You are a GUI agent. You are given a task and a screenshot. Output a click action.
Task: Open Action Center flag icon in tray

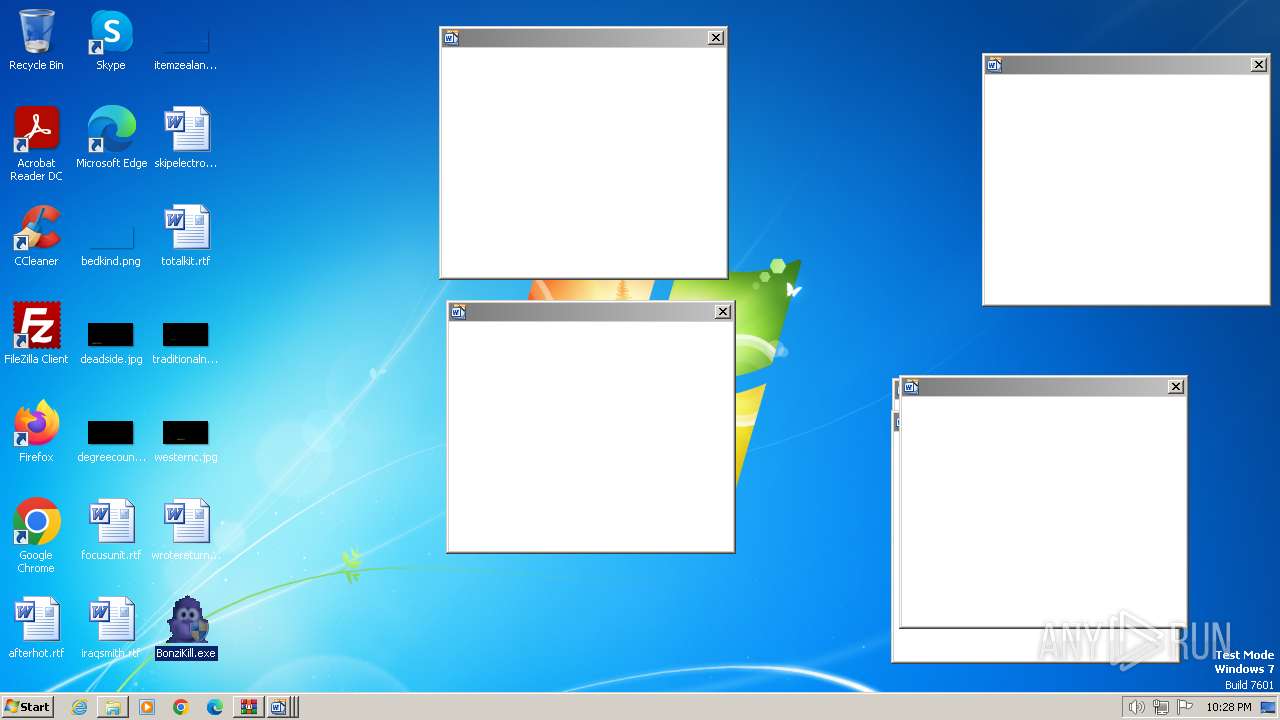pyautogui.click(x=1185, y=707)
